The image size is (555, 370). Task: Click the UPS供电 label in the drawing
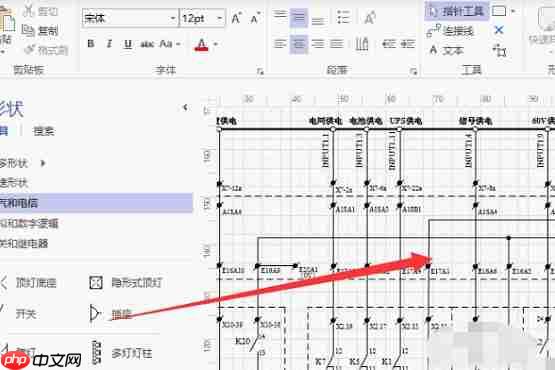pos(406,121)
